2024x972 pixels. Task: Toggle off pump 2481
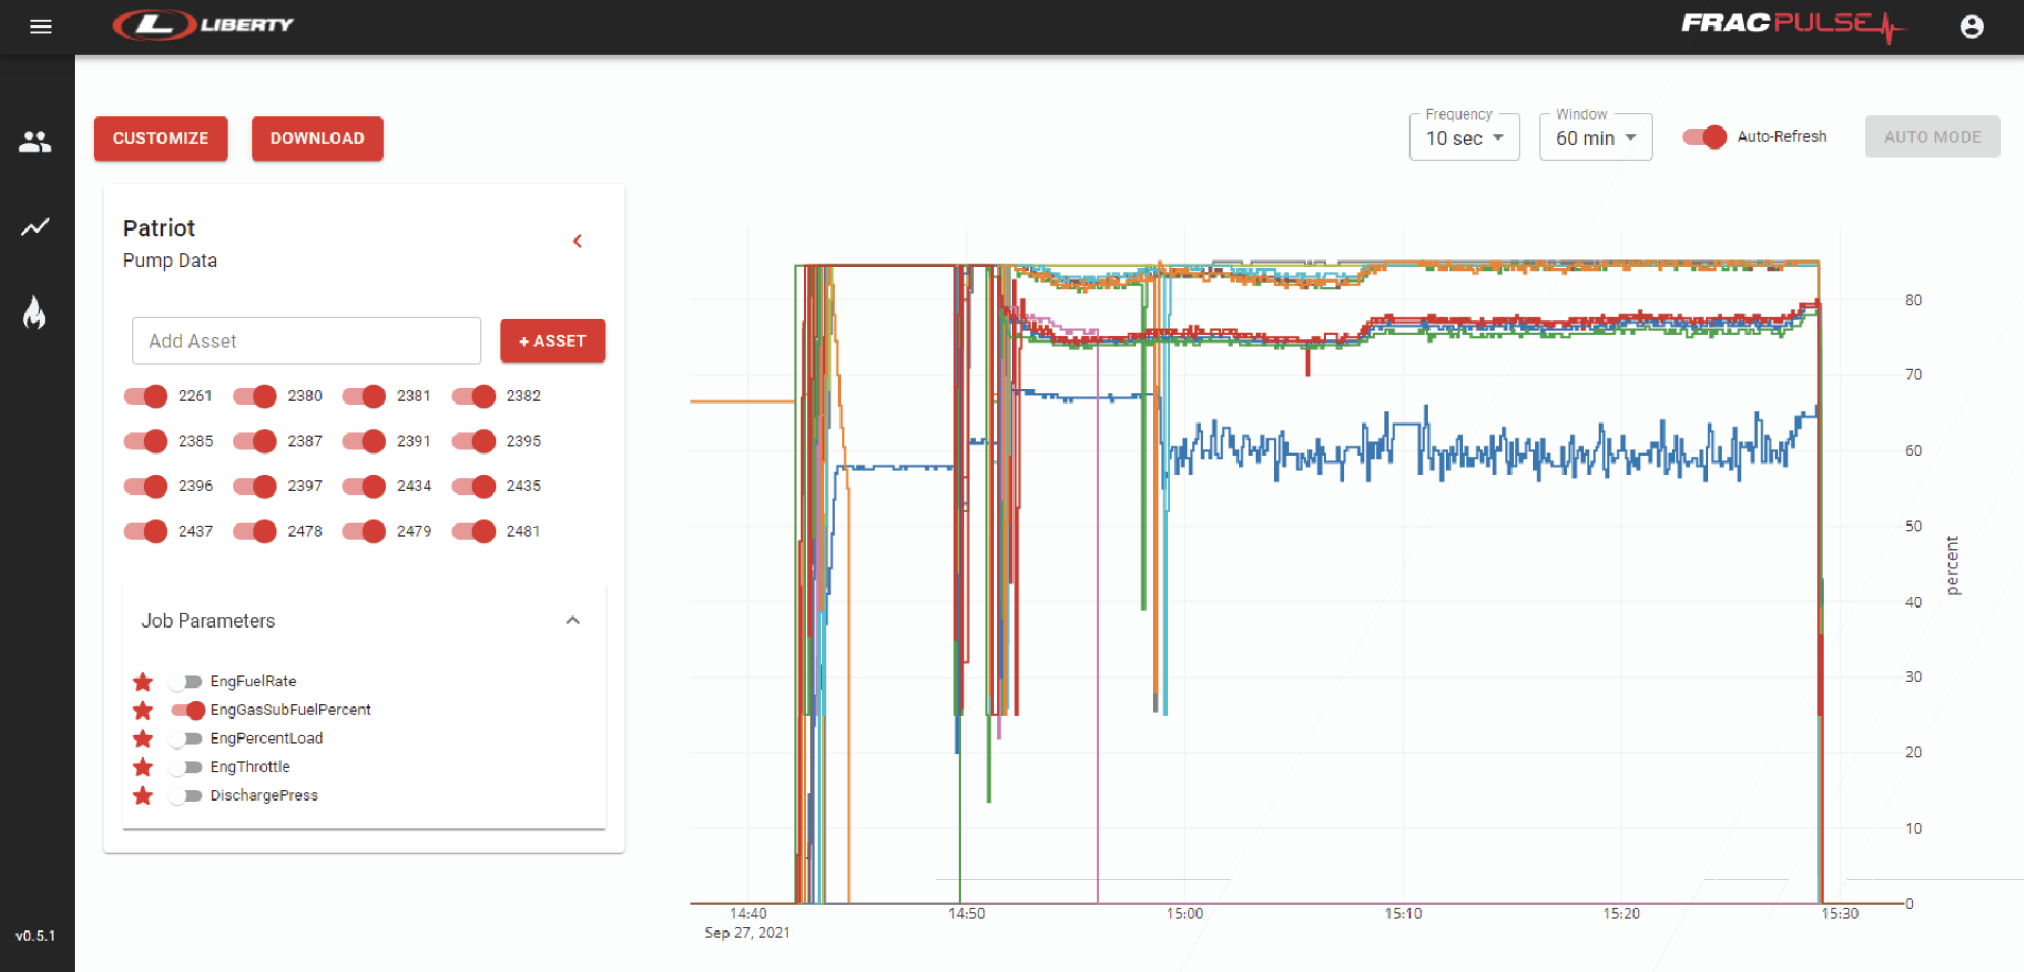pyautogui.click(x=474, y=531)
